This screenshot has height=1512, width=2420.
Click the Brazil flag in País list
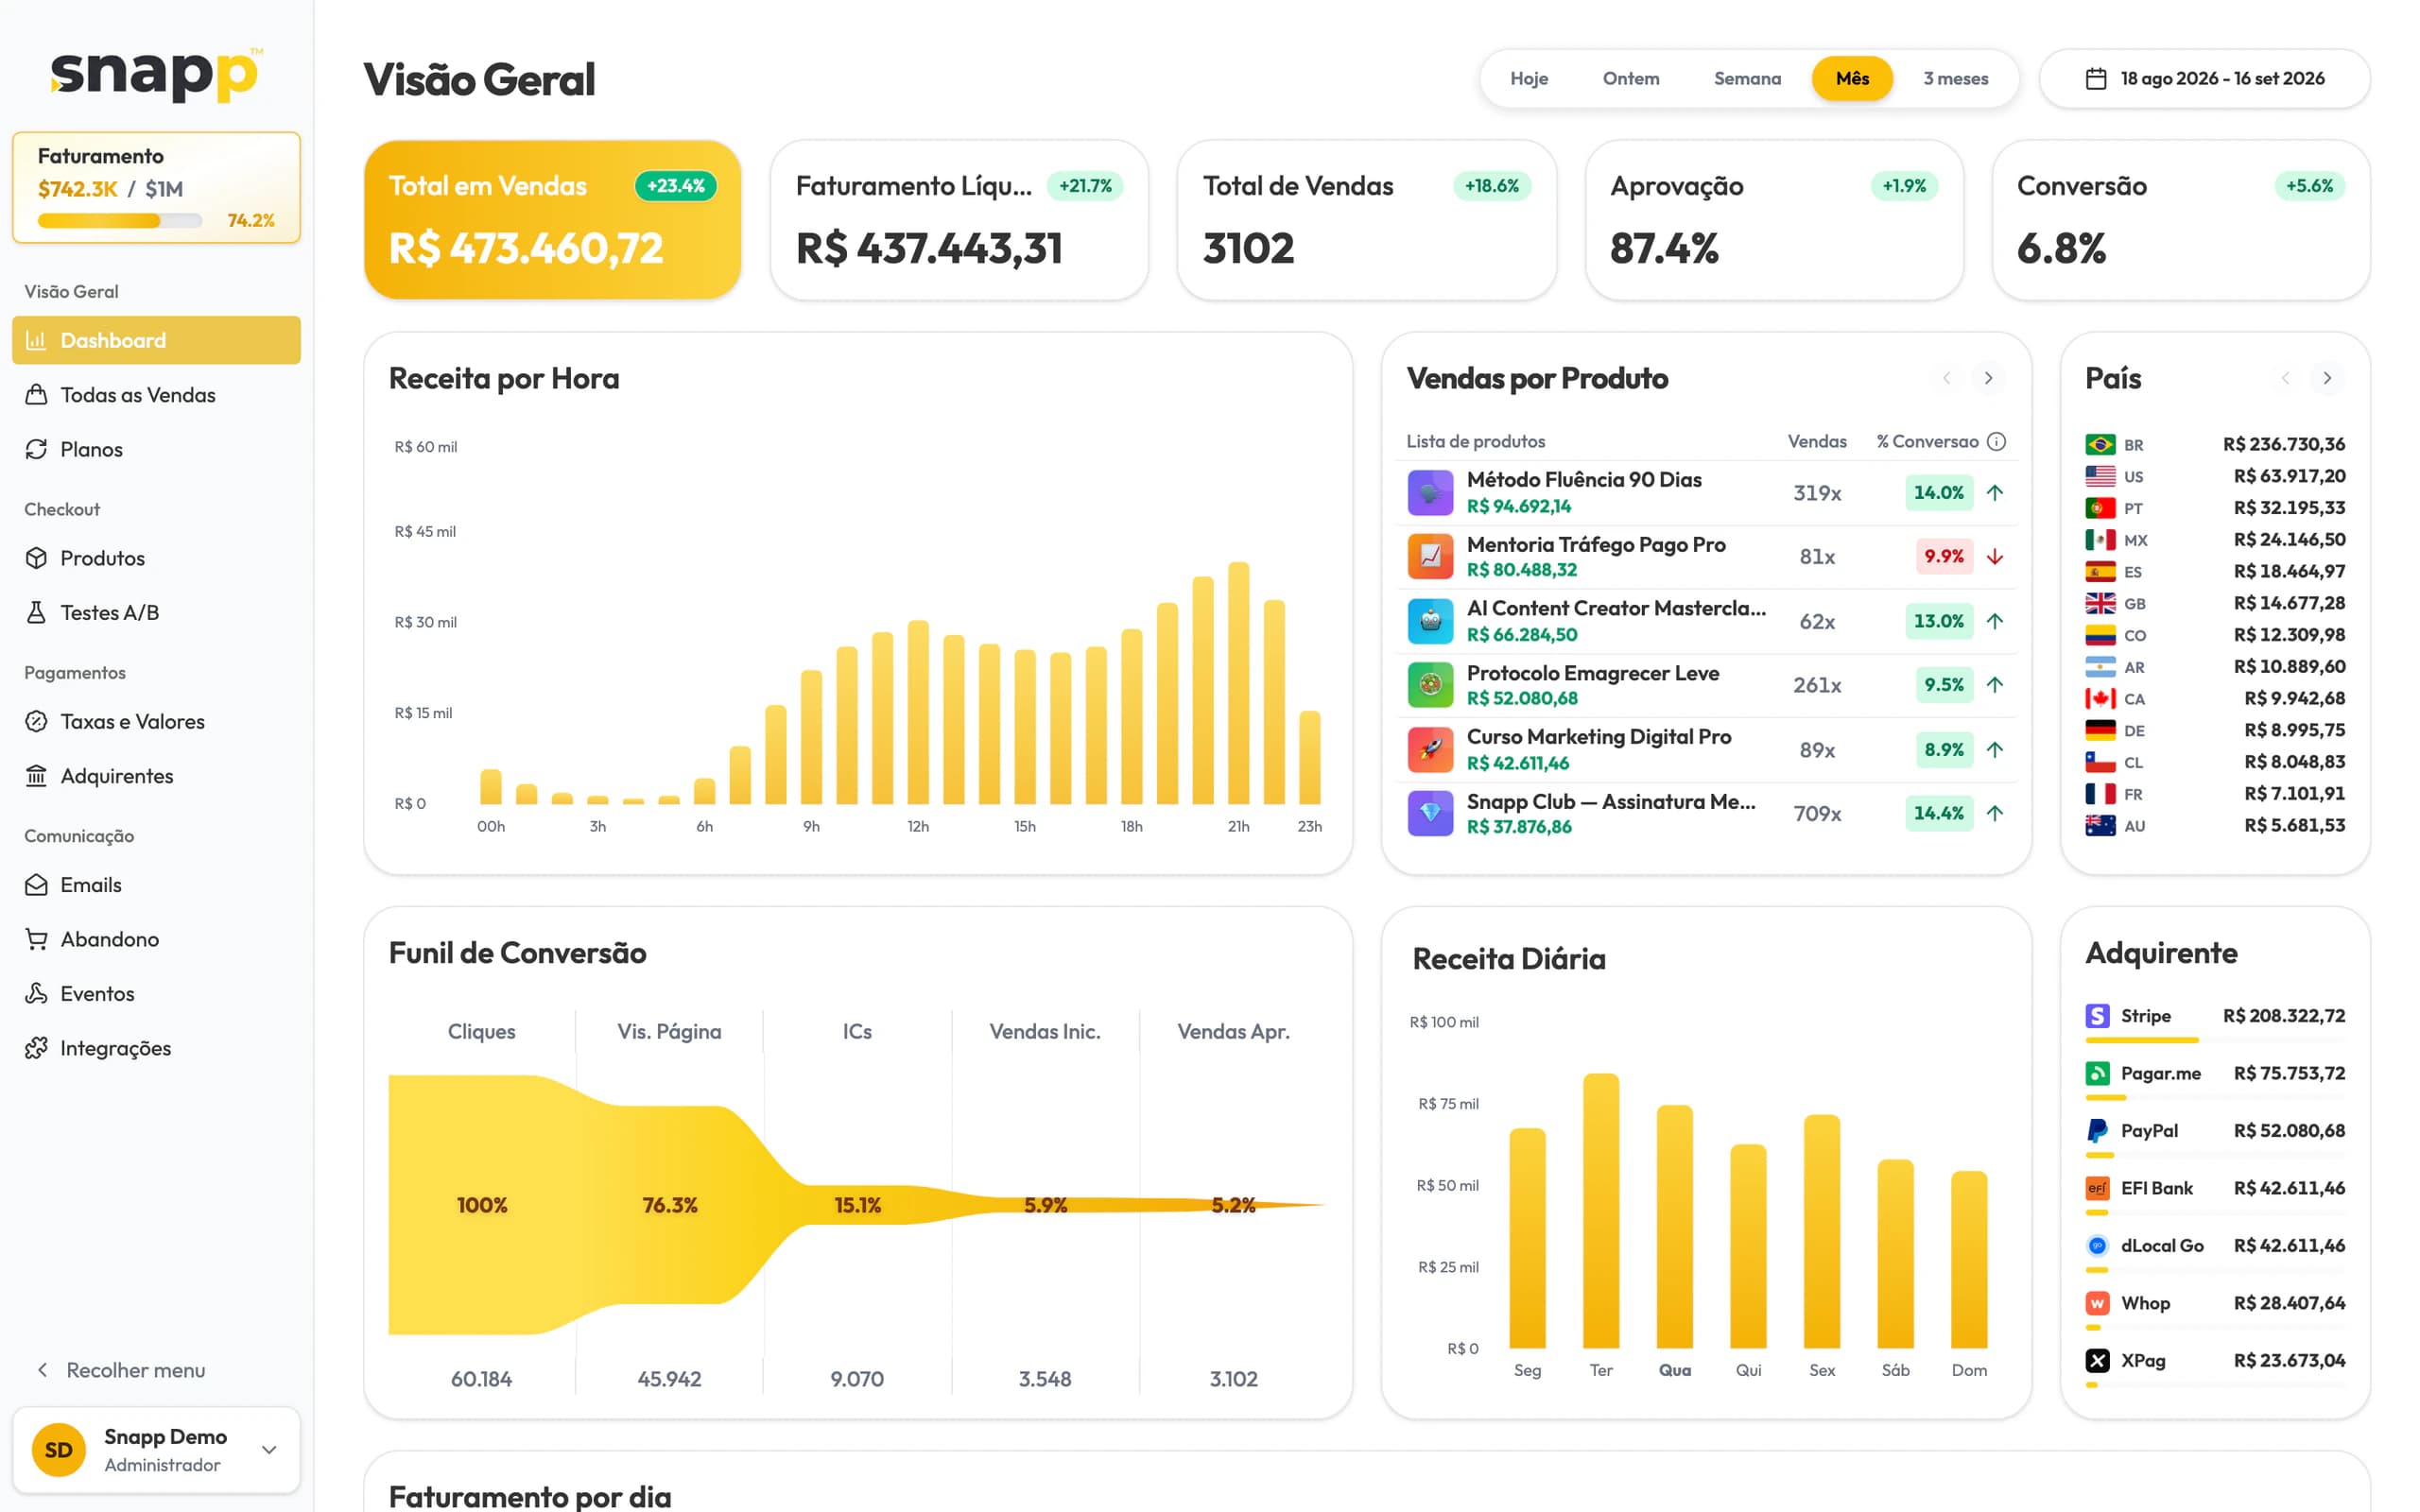click(x=2100, y=444)
